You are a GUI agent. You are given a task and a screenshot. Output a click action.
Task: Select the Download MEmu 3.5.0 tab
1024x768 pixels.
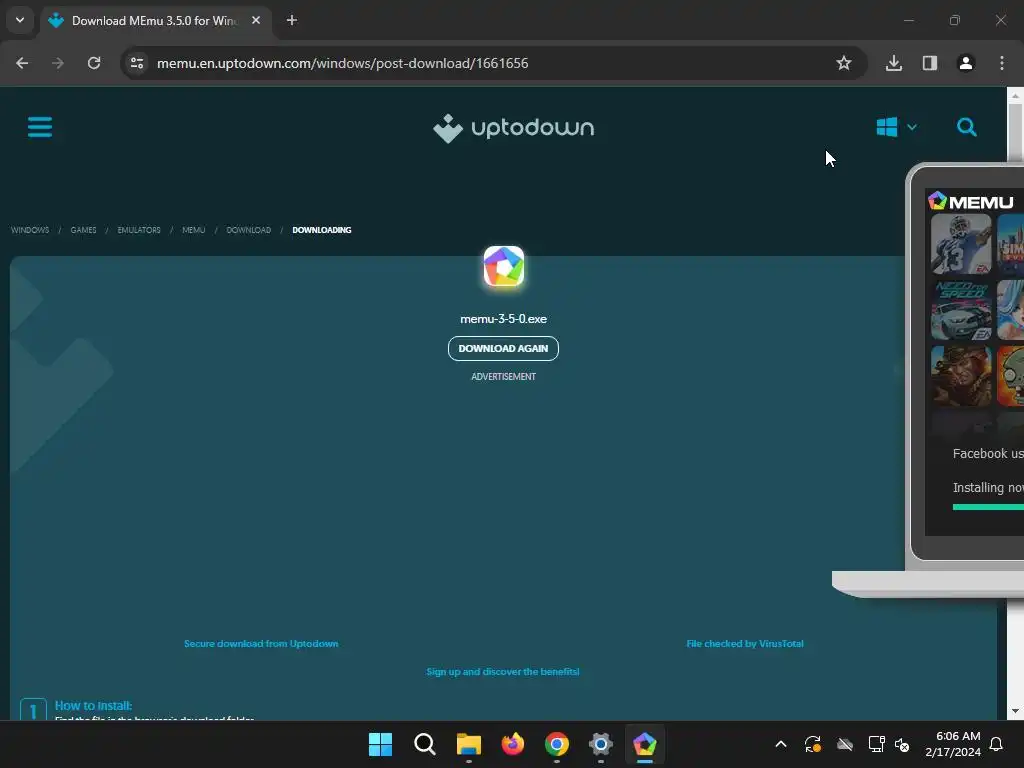155,21
